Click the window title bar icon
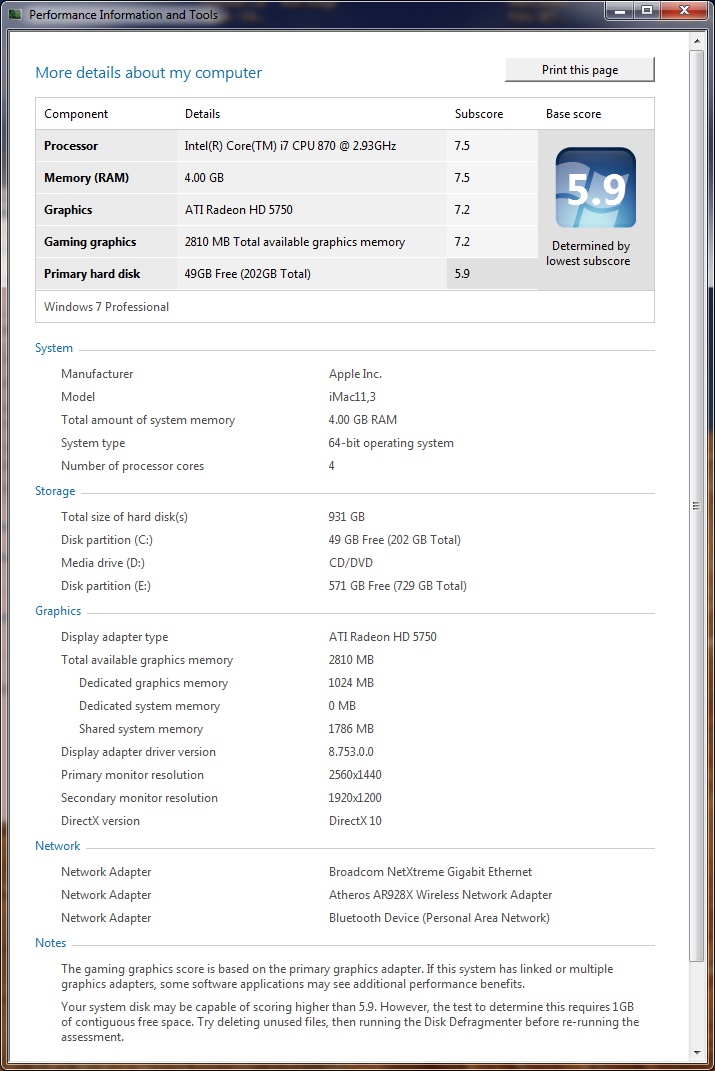 tap(16, 14)
